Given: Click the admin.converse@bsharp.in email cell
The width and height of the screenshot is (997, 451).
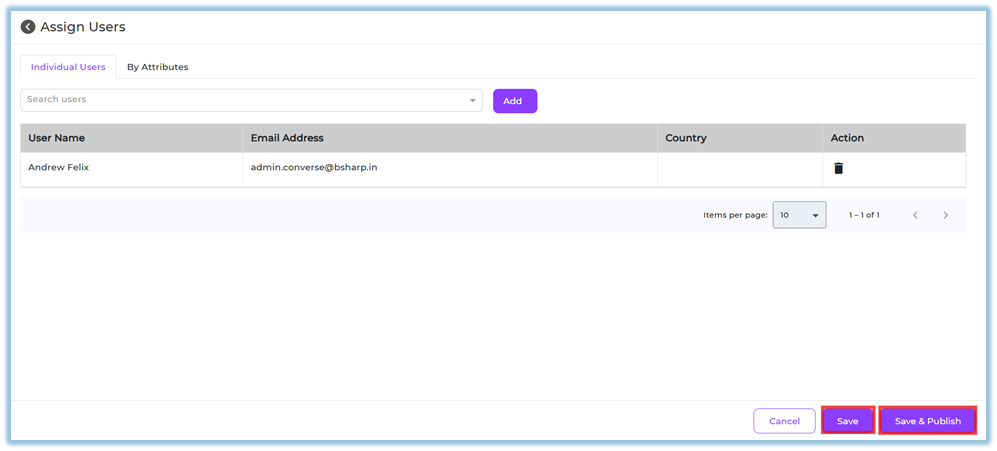Looking at the screenshot, I should (314, 167).
